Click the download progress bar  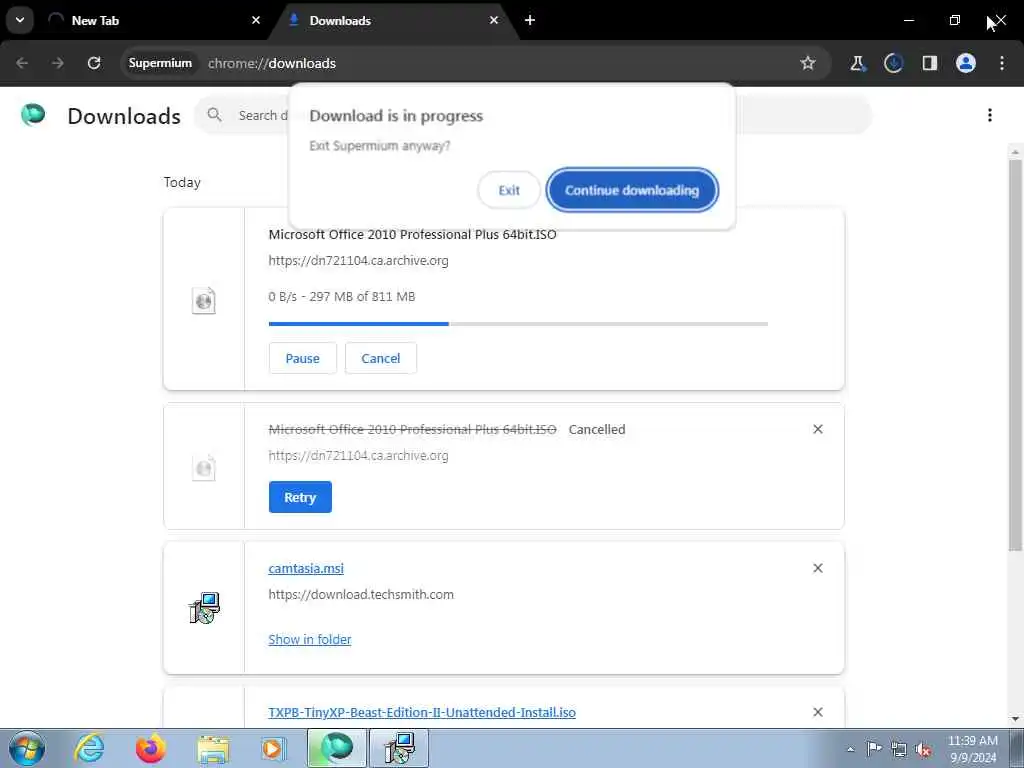[x=518, y=323]
